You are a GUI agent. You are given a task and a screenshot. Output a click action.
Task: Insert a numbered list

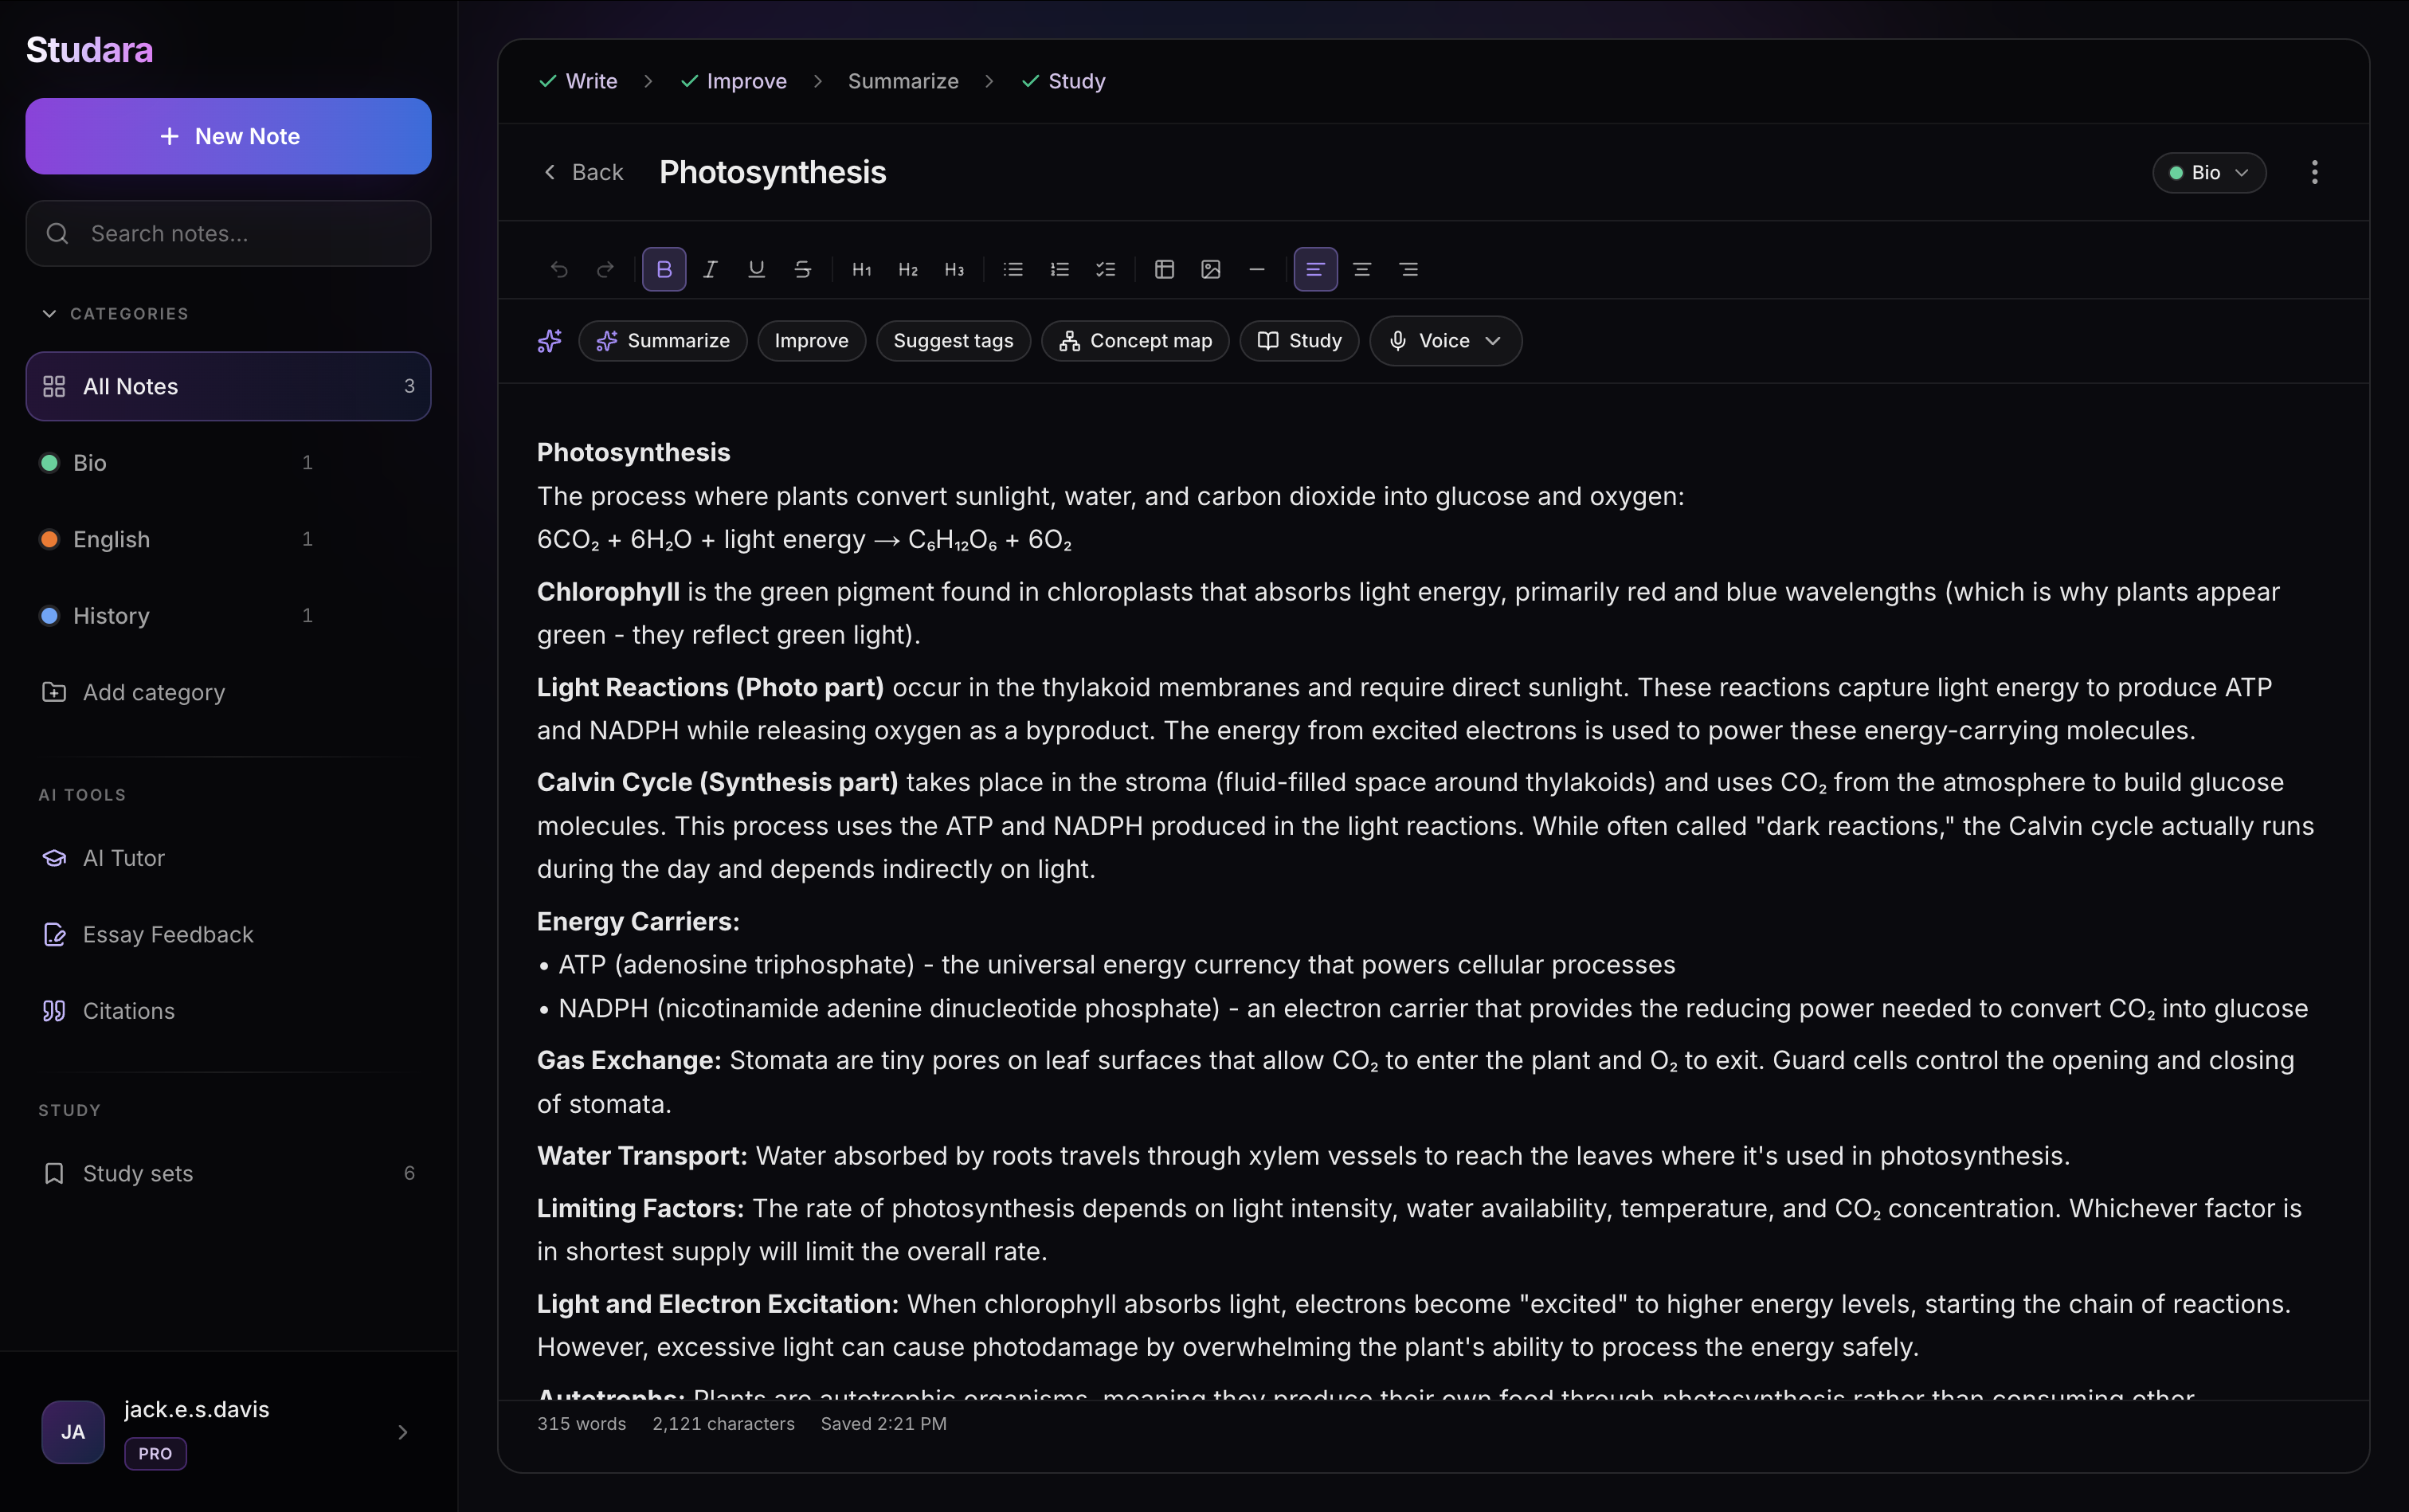point(1059,269)
